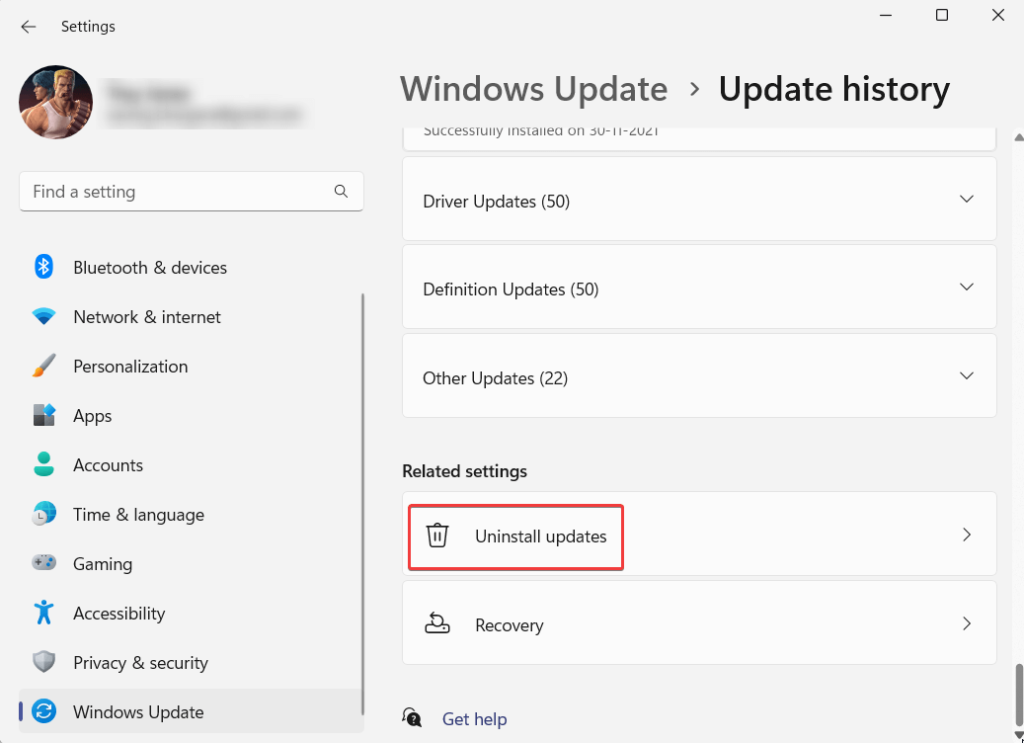This screenshot has height=743, width=1024.
Task: Click the chevron on Recovery row
Action: click(x=967, y=624)
